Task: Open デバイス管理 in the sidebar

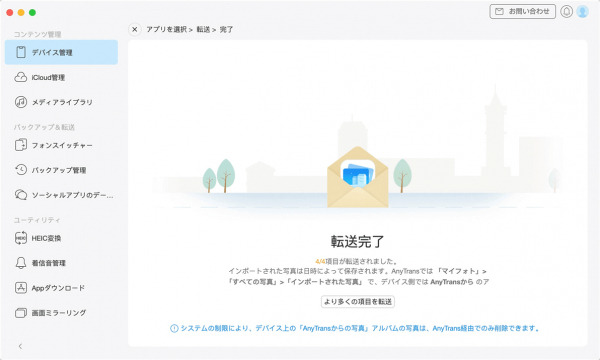Action: click(61, 52)
